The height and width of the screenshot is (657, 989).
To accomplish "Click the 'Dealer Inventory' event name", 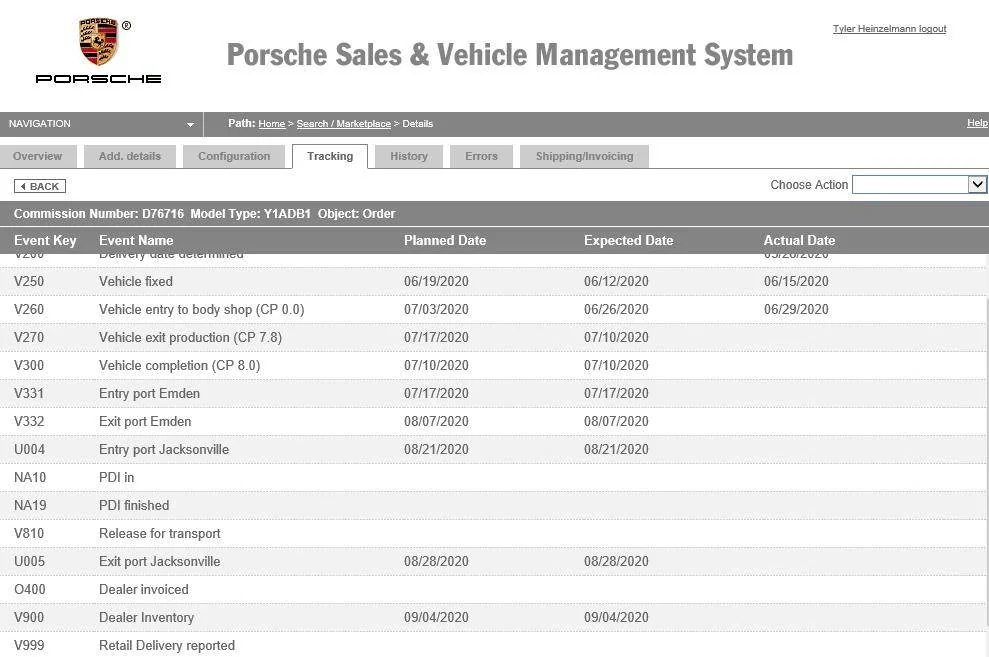I will pos(146,617).
